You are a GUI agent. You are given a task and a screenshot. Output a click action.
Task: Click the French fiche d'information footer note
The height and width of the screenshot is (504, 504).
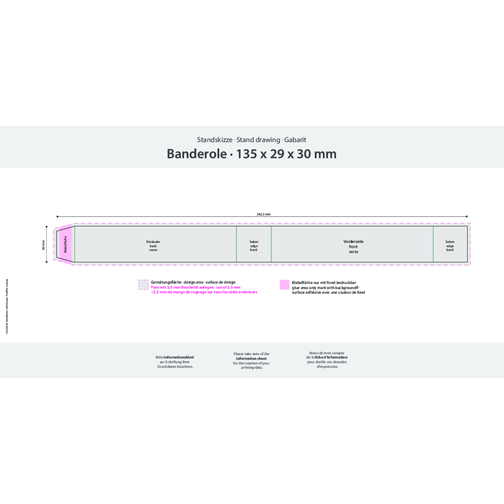coord(327,360)
